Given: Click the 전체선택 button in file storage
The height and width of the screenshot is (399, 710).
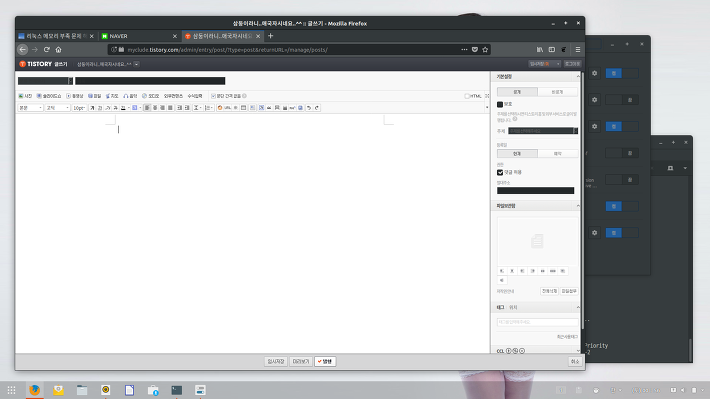Looking at the screenshot, I should 549,291.
